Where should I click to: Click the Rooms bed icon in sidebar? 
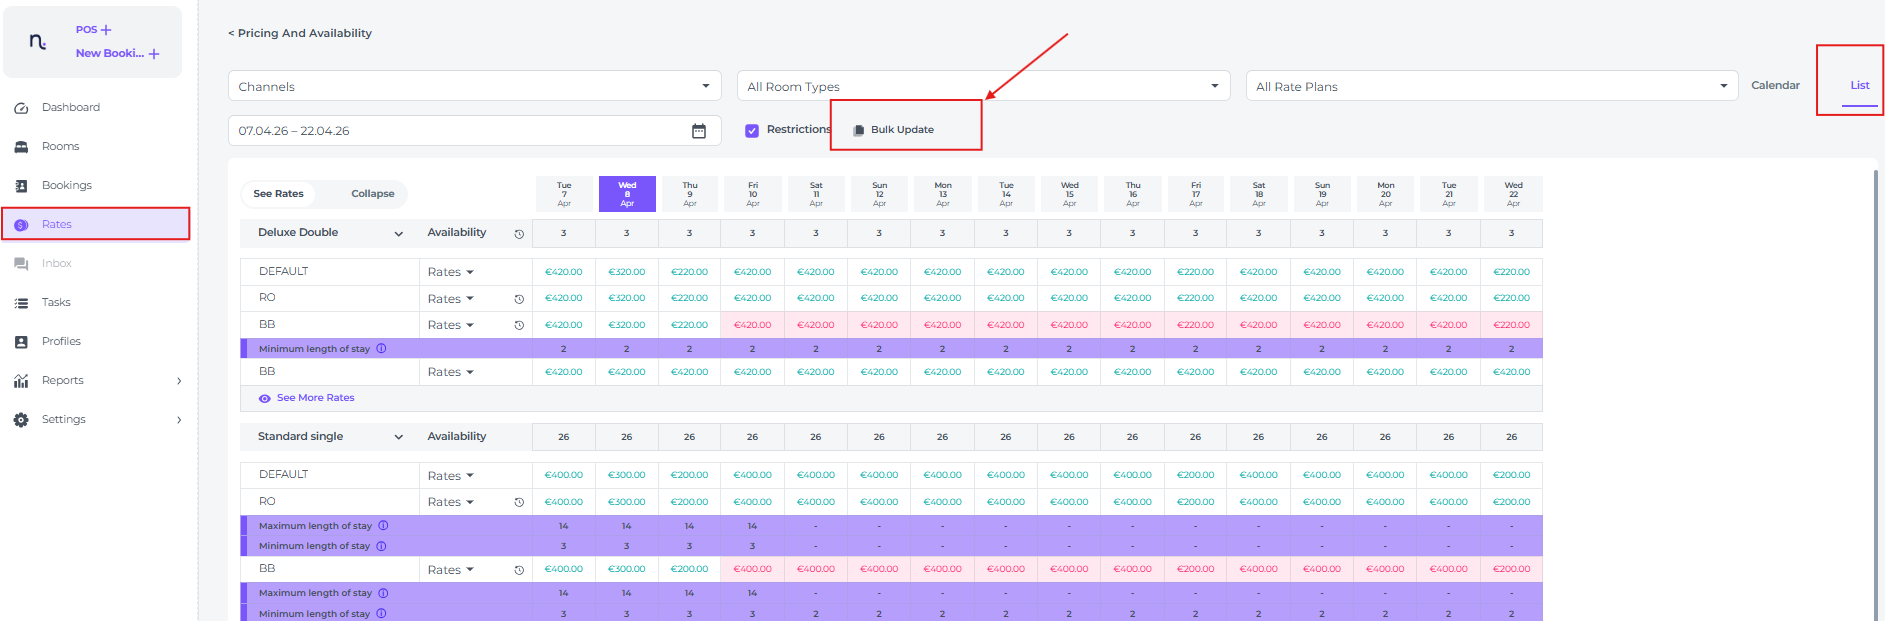coord(21,147)
